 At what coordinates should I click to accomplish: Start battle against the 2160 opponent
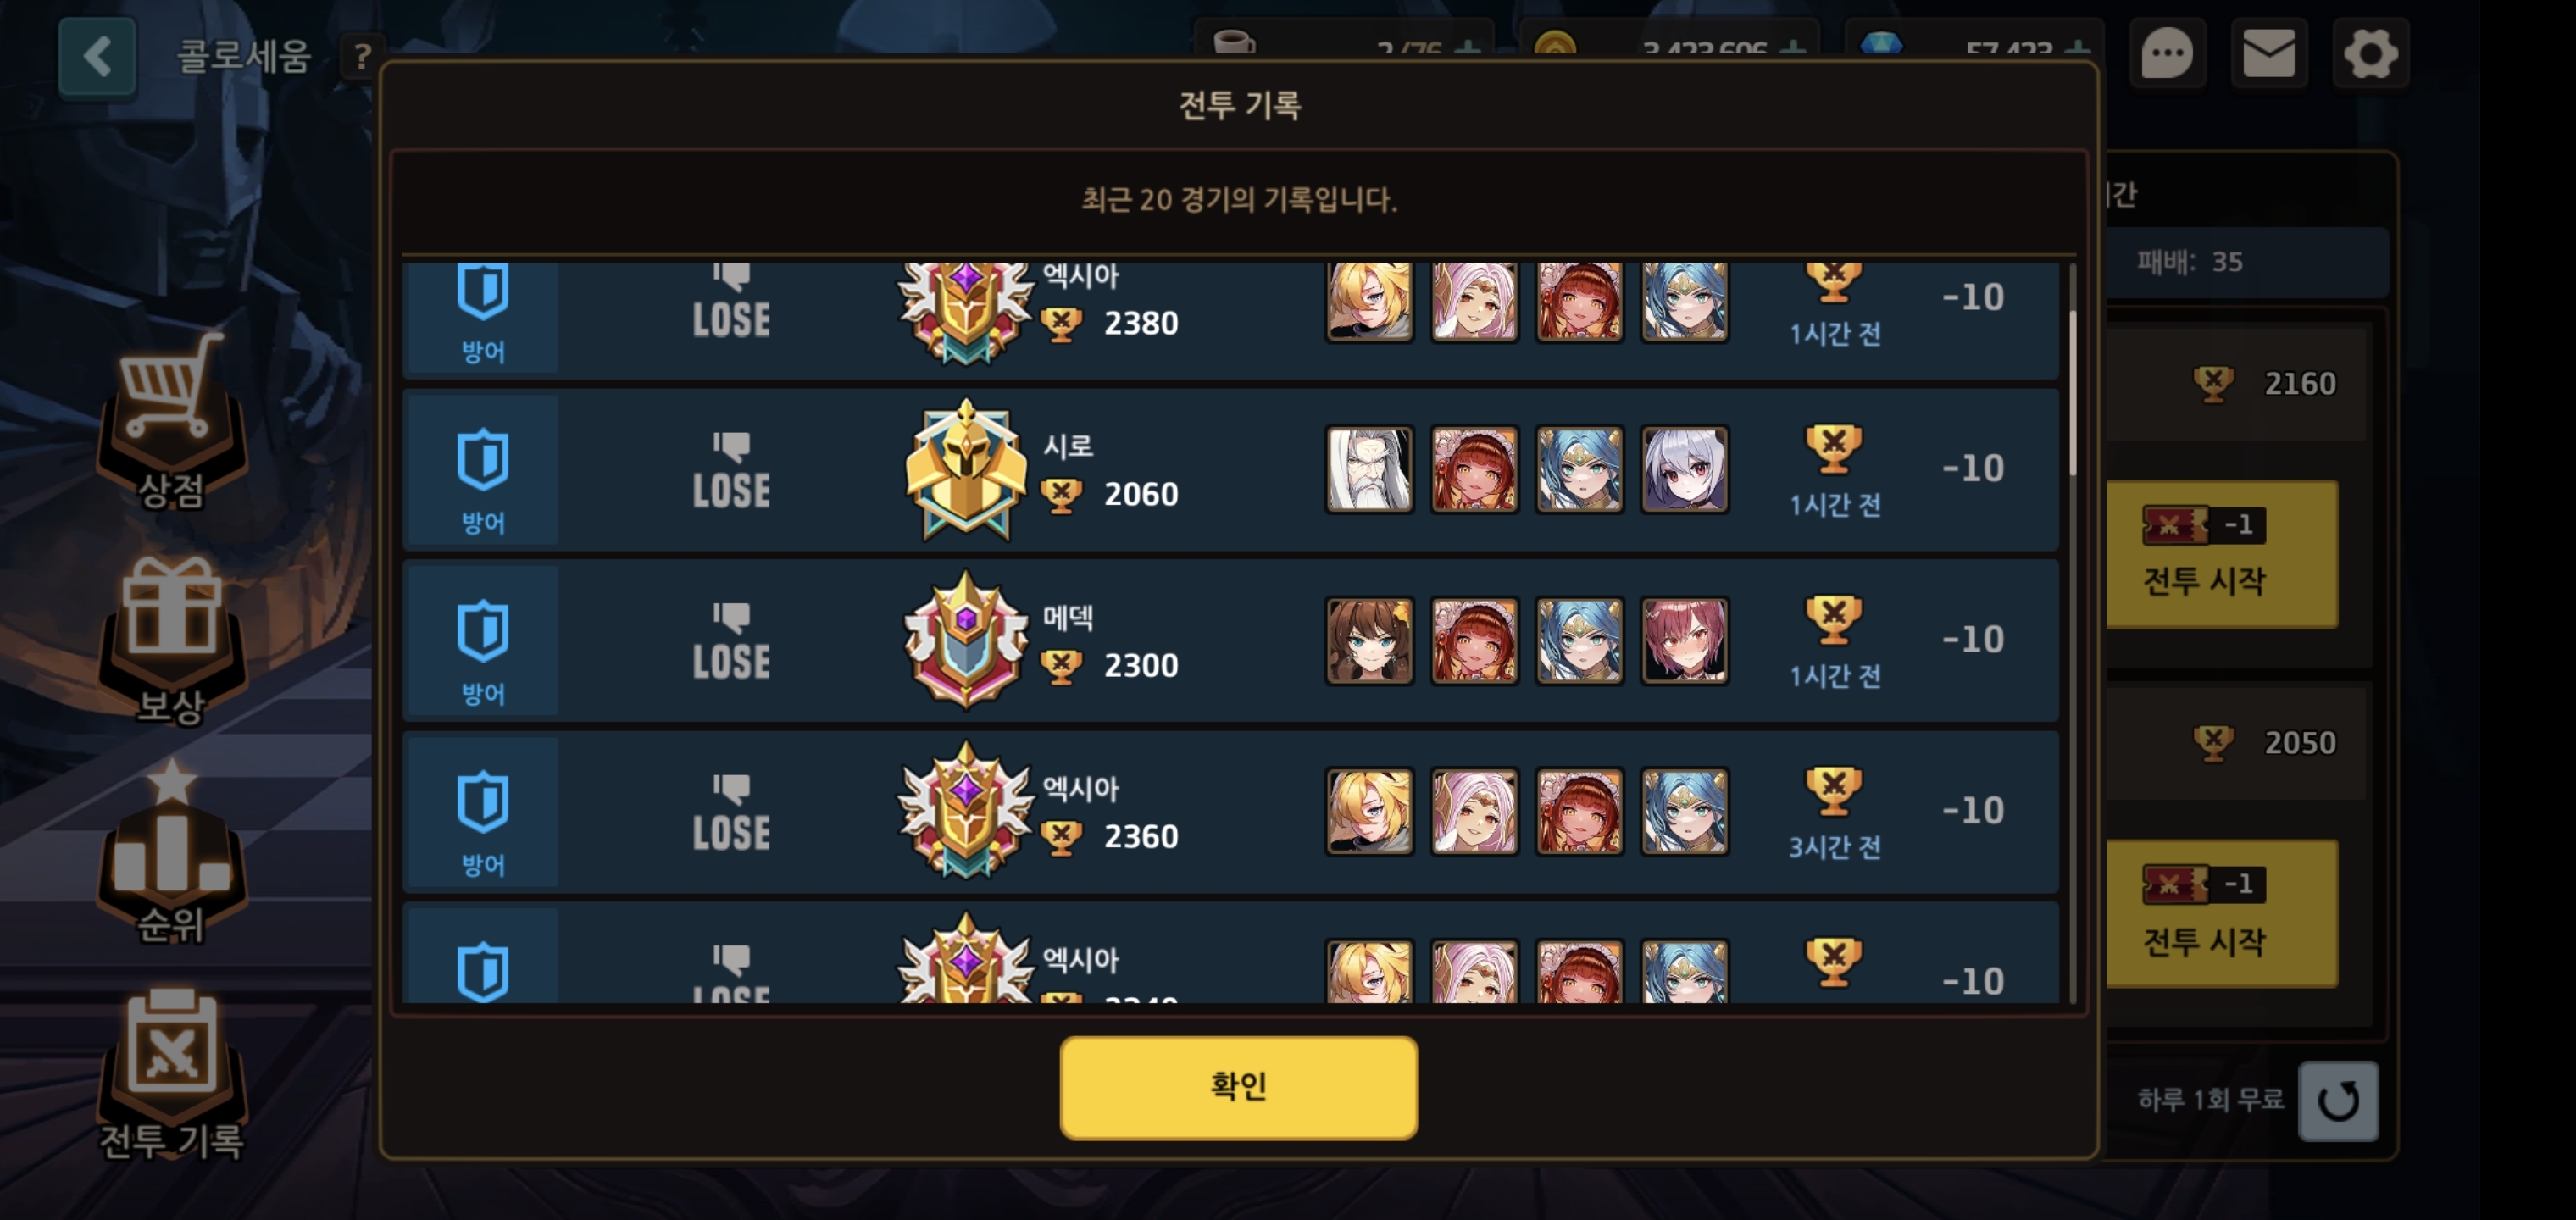click(2221, 554)
